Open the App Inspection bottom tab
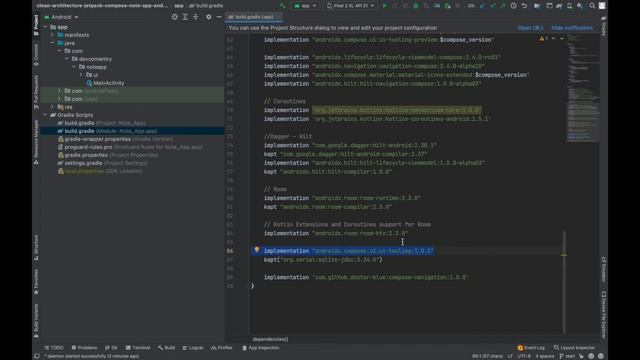640x360 pixels. coord(260,348)
